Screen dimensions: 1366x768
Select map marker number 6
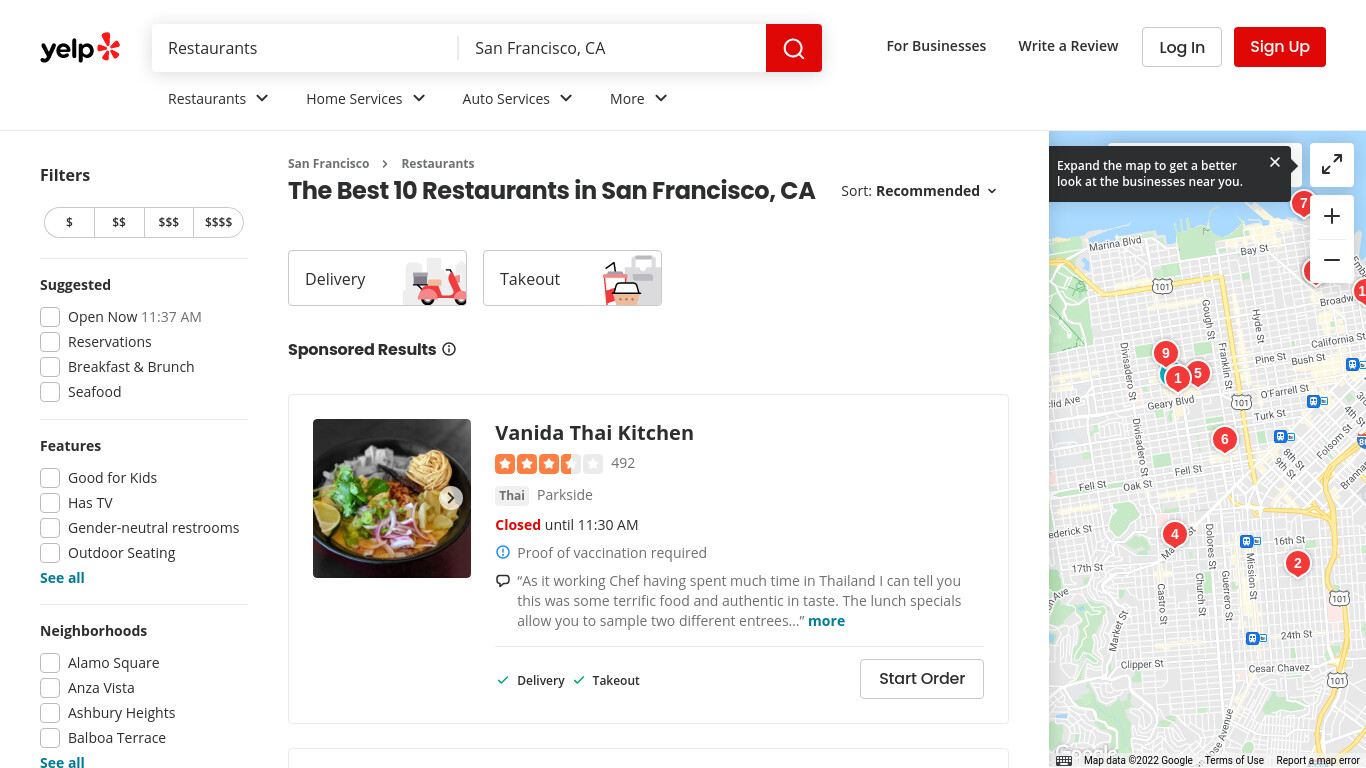pyautogui.click(x=1224, y=439)
